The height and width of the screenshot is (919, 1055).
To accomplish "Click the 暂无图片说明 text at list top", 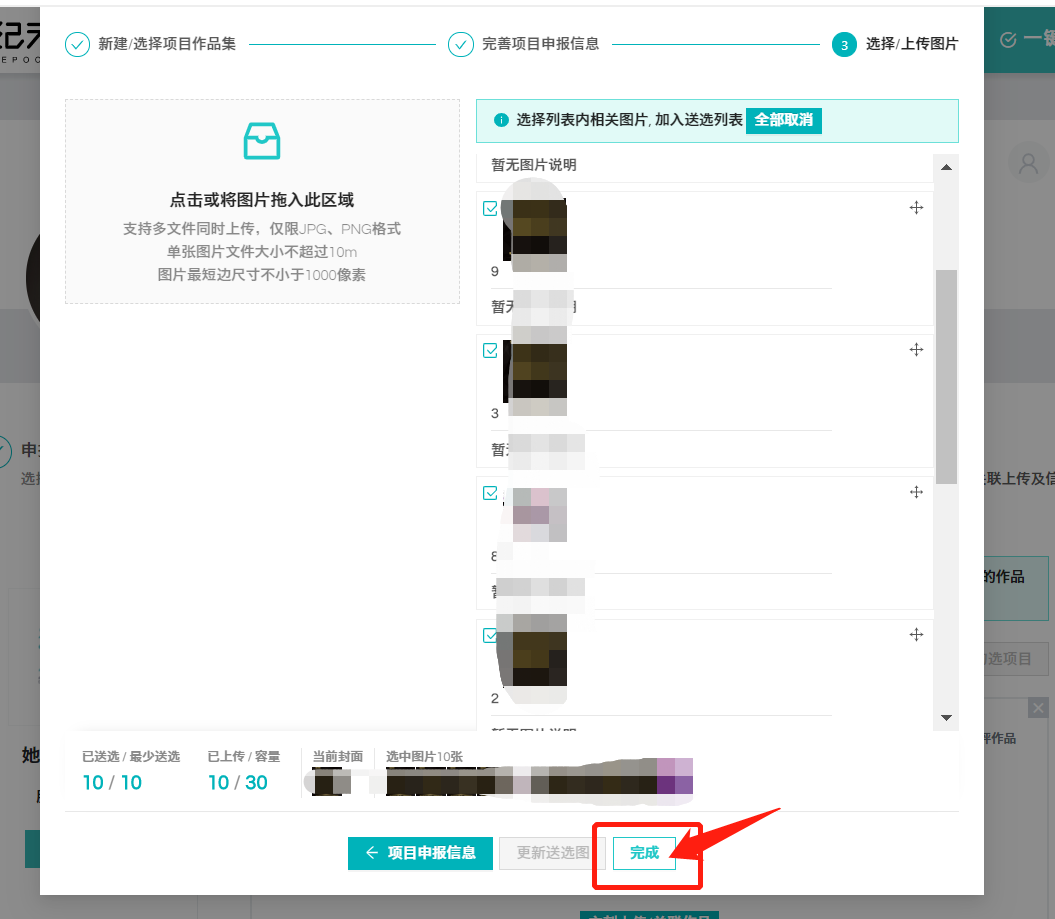I will (534, 165).
